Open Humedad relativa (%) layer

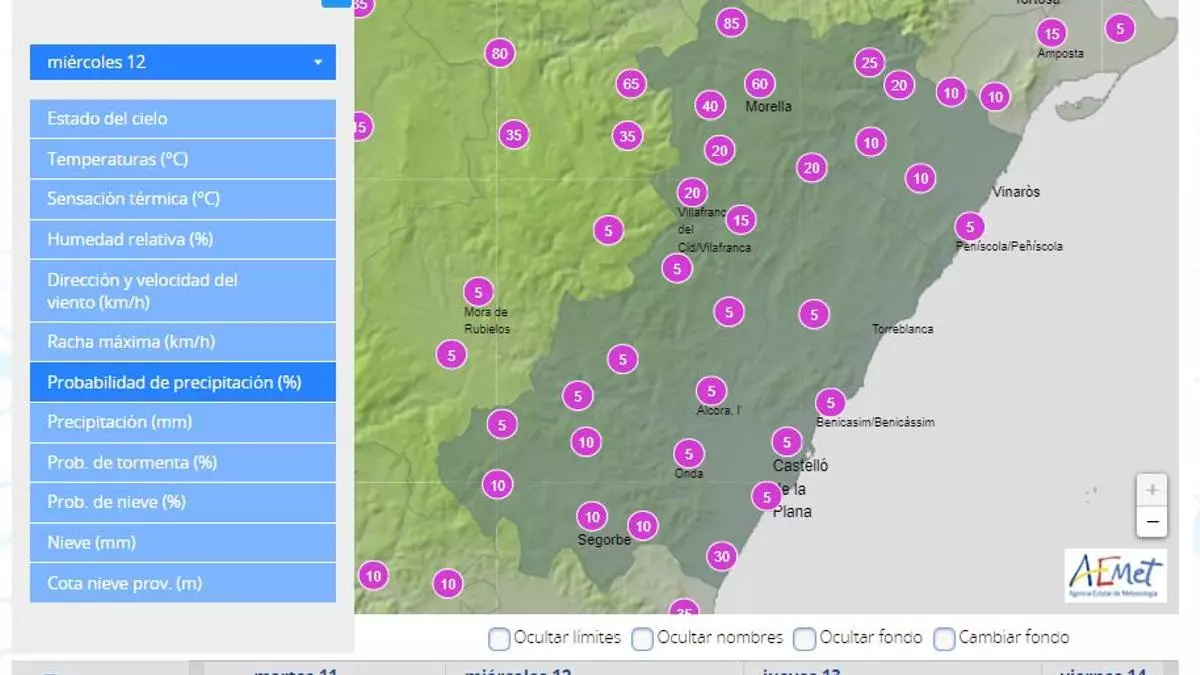[x=183, y=239]
